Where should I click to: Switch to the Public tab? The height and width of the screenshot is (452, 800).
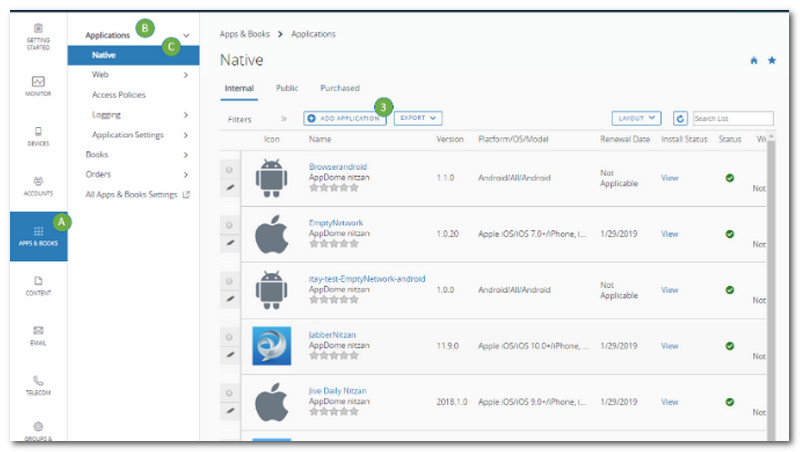287,88
